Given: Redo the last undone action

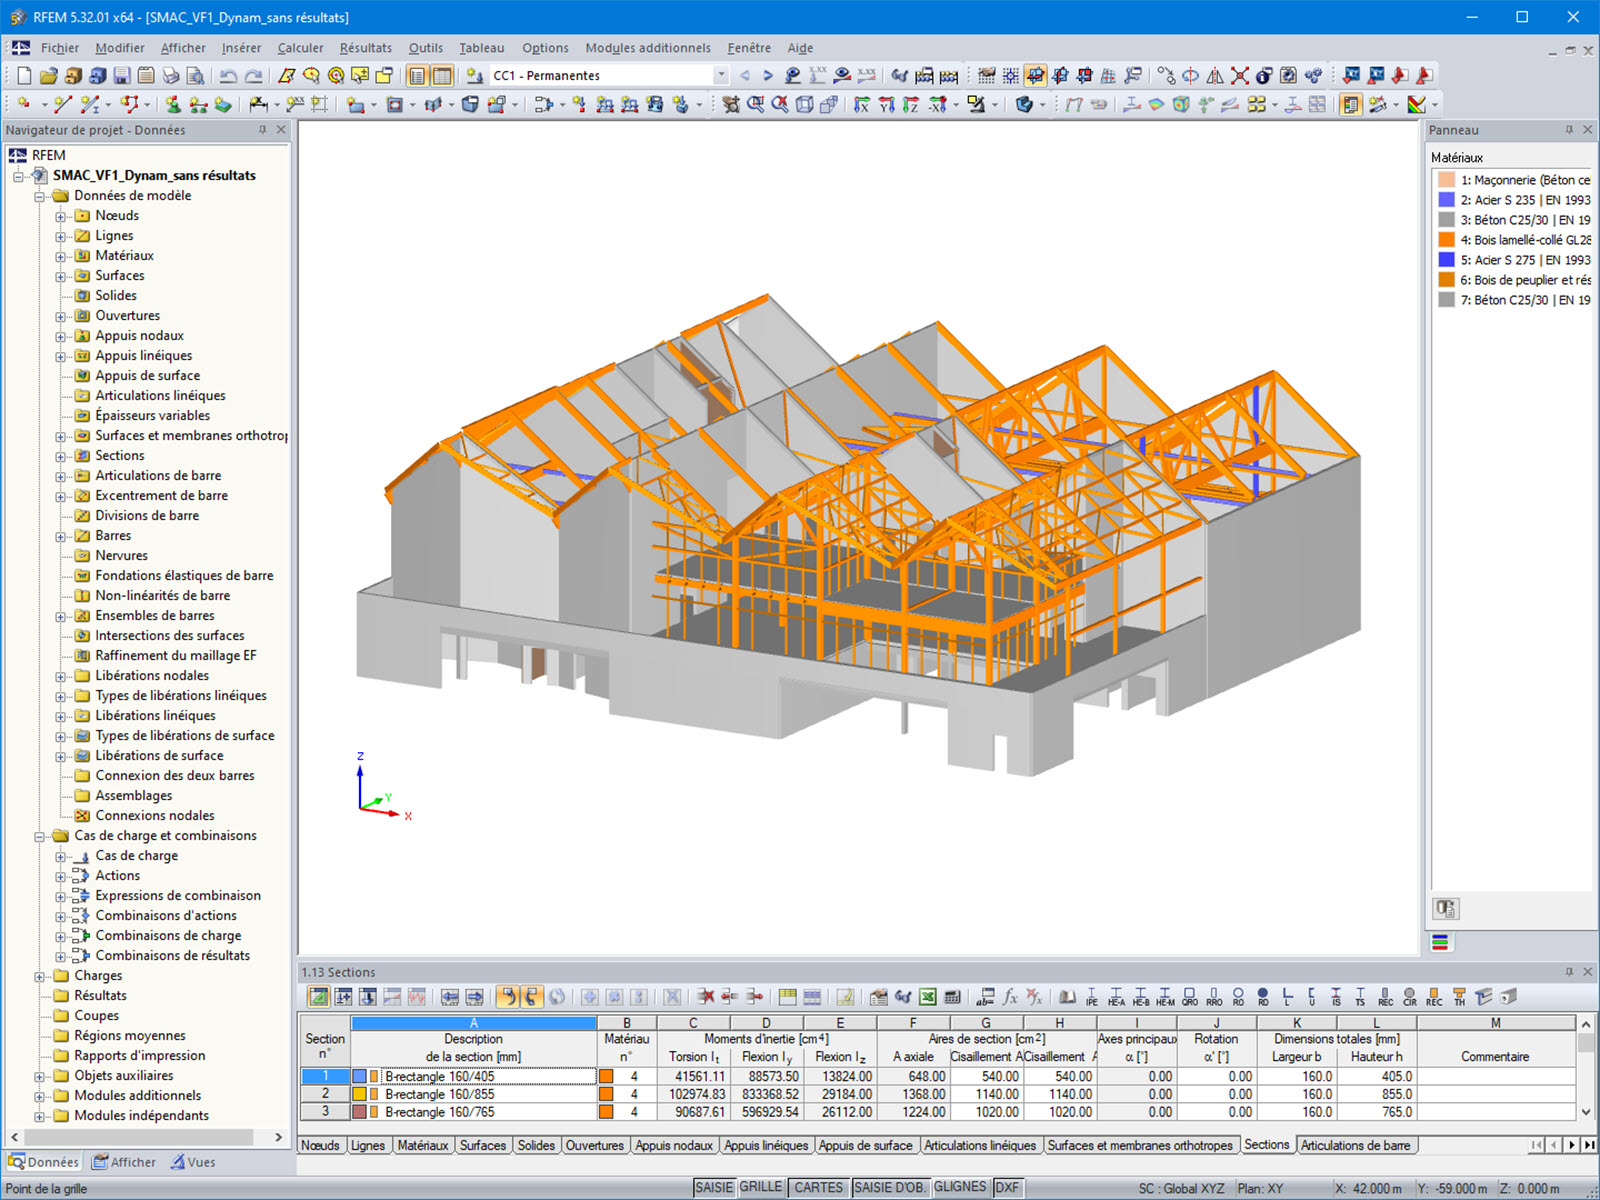Looking at the screenshot, I should (254, 76).
